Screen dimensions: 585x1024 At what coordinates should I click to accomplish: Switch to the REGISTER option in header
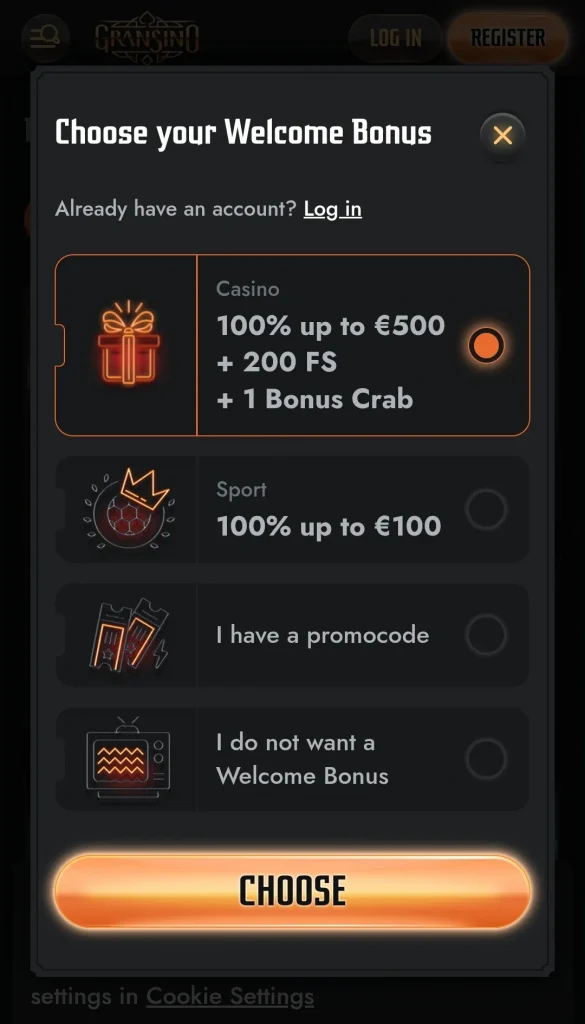[507, 38]
